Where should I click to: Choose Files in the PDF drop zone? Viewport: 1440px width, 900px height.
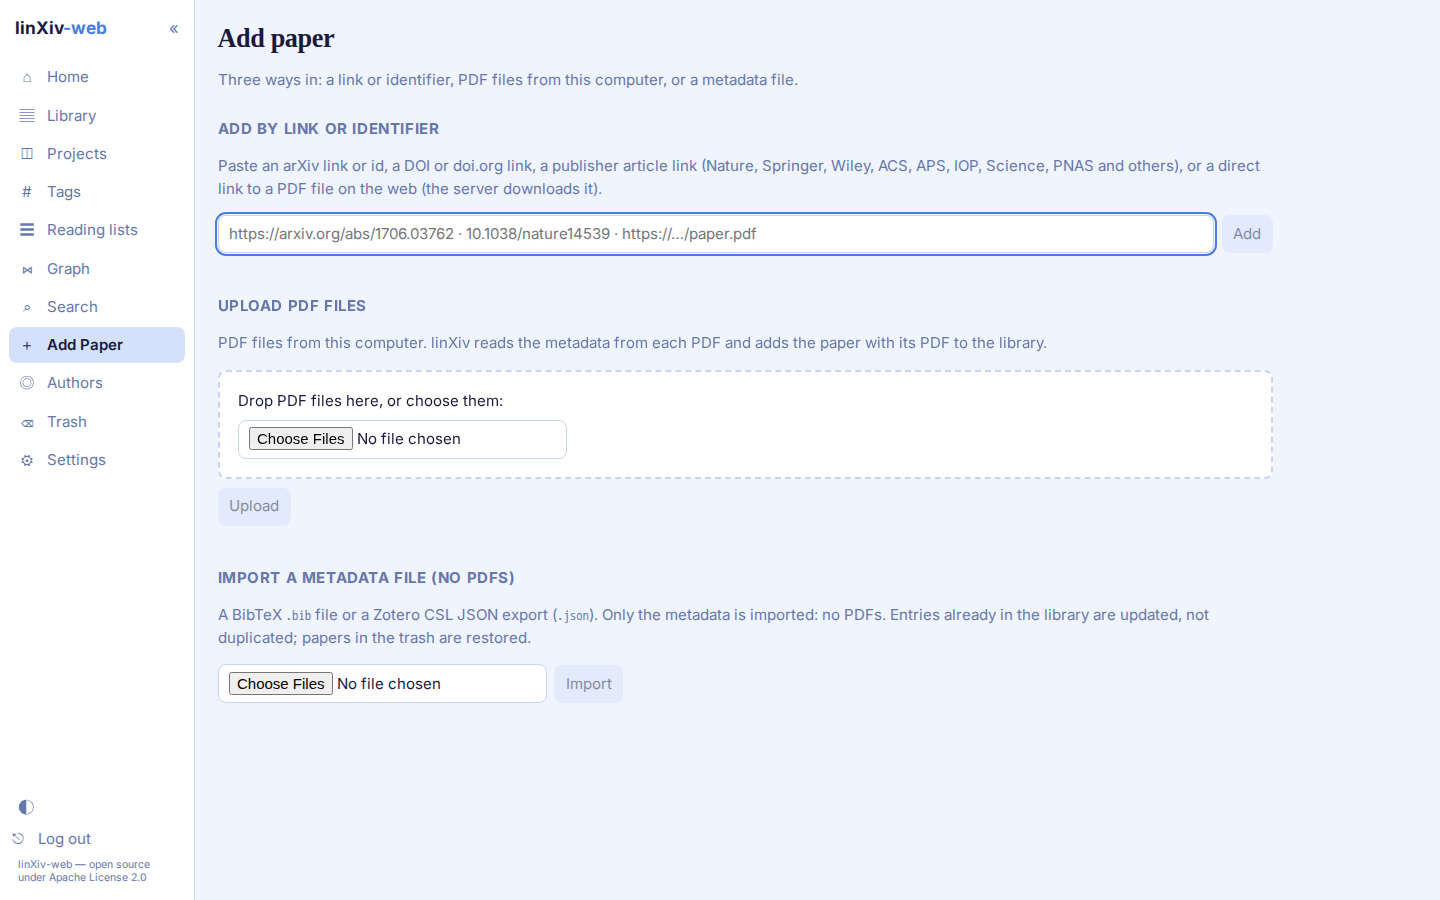click(301, 439)
